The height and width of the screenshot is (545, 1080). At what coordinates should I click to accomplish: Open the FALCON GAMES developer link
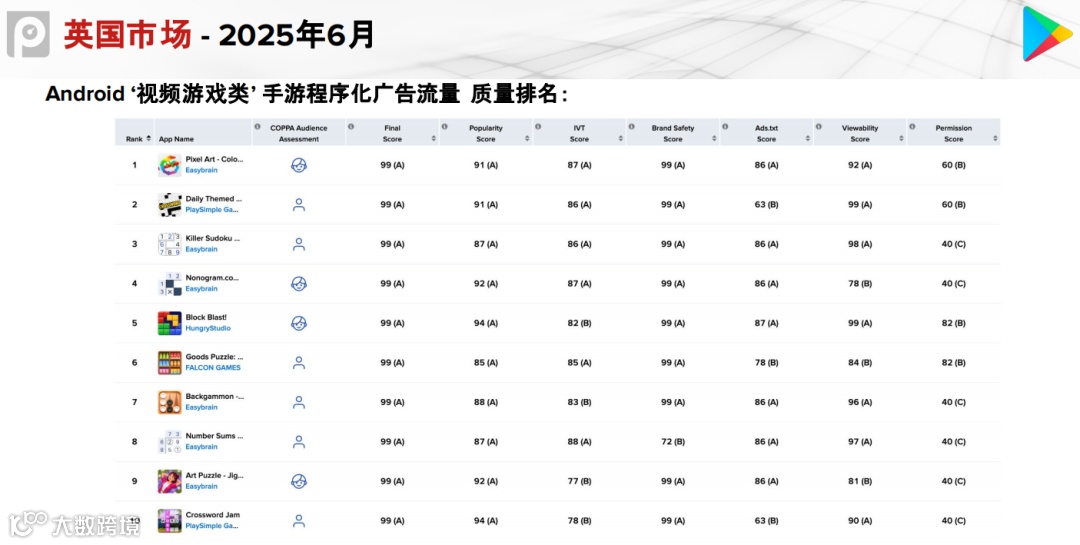pos(213,368)
